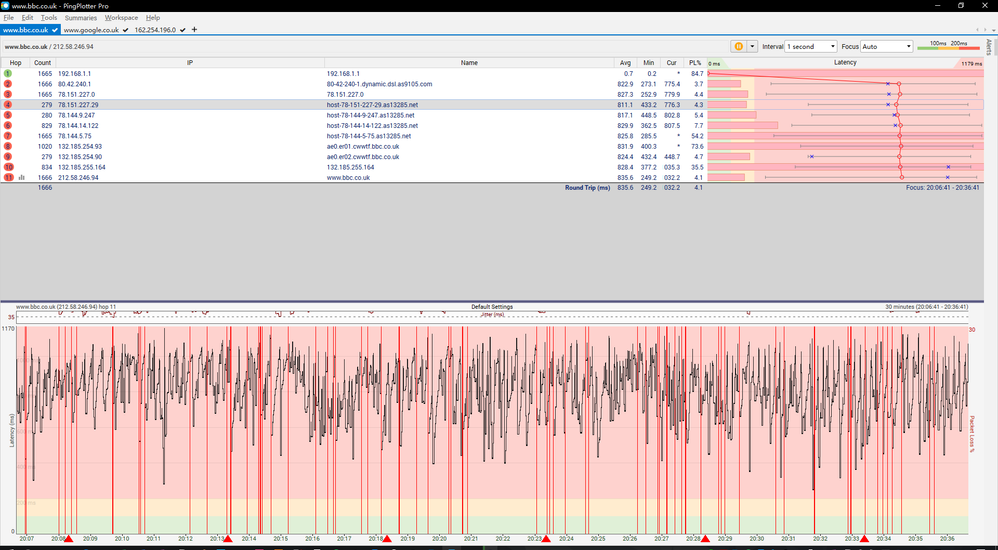Click the checkmark on the www.google.co.uk tab
This screenshot has width=998, height=550.
[125, 30]
